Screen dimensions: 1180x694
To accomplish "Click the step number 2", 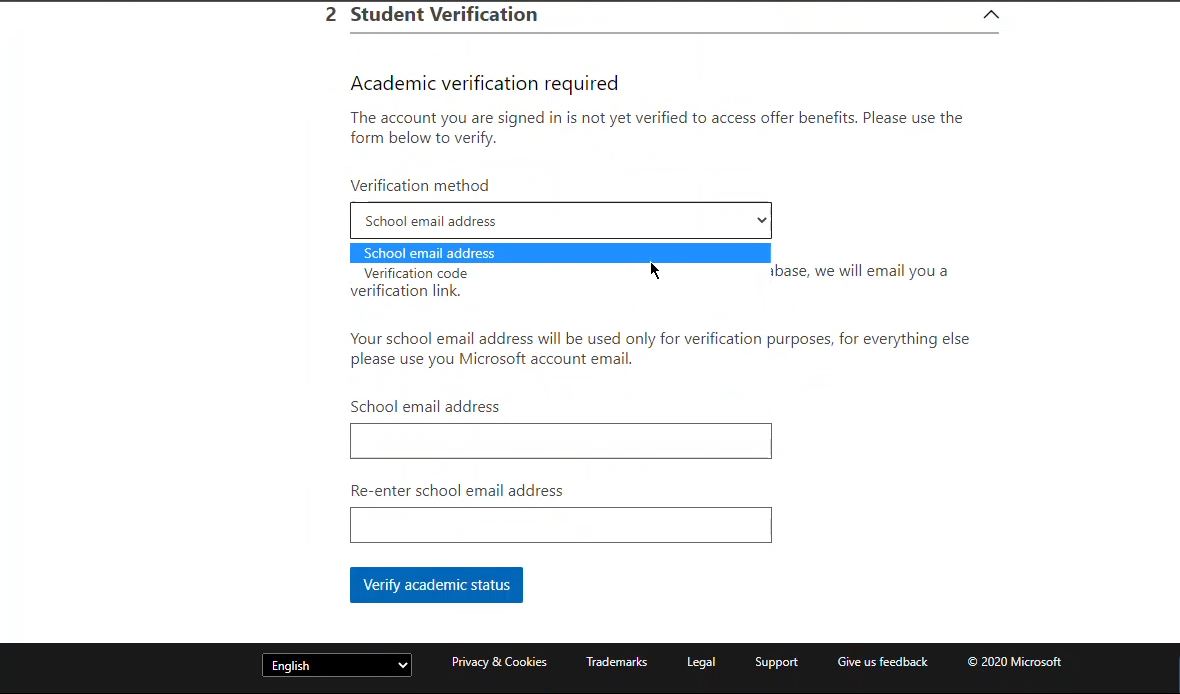I will (330, 14).
